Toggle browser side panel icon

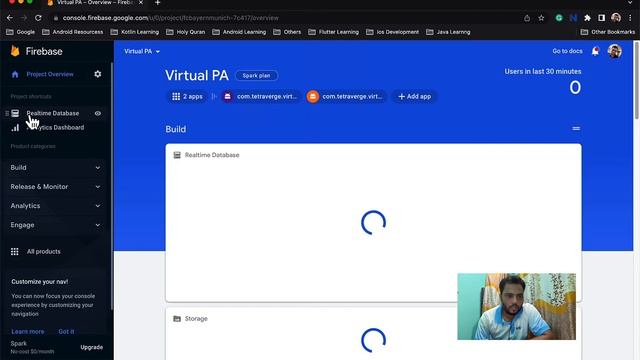point(601,18)
